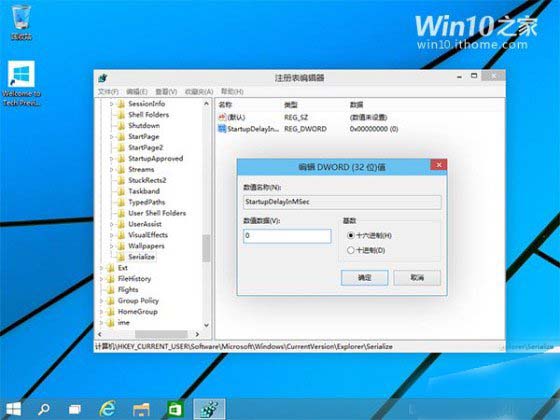The image size is (560, 420).
Task: Expand the Ext tree node
Action: pyautogui.click(x=101, y=268)
